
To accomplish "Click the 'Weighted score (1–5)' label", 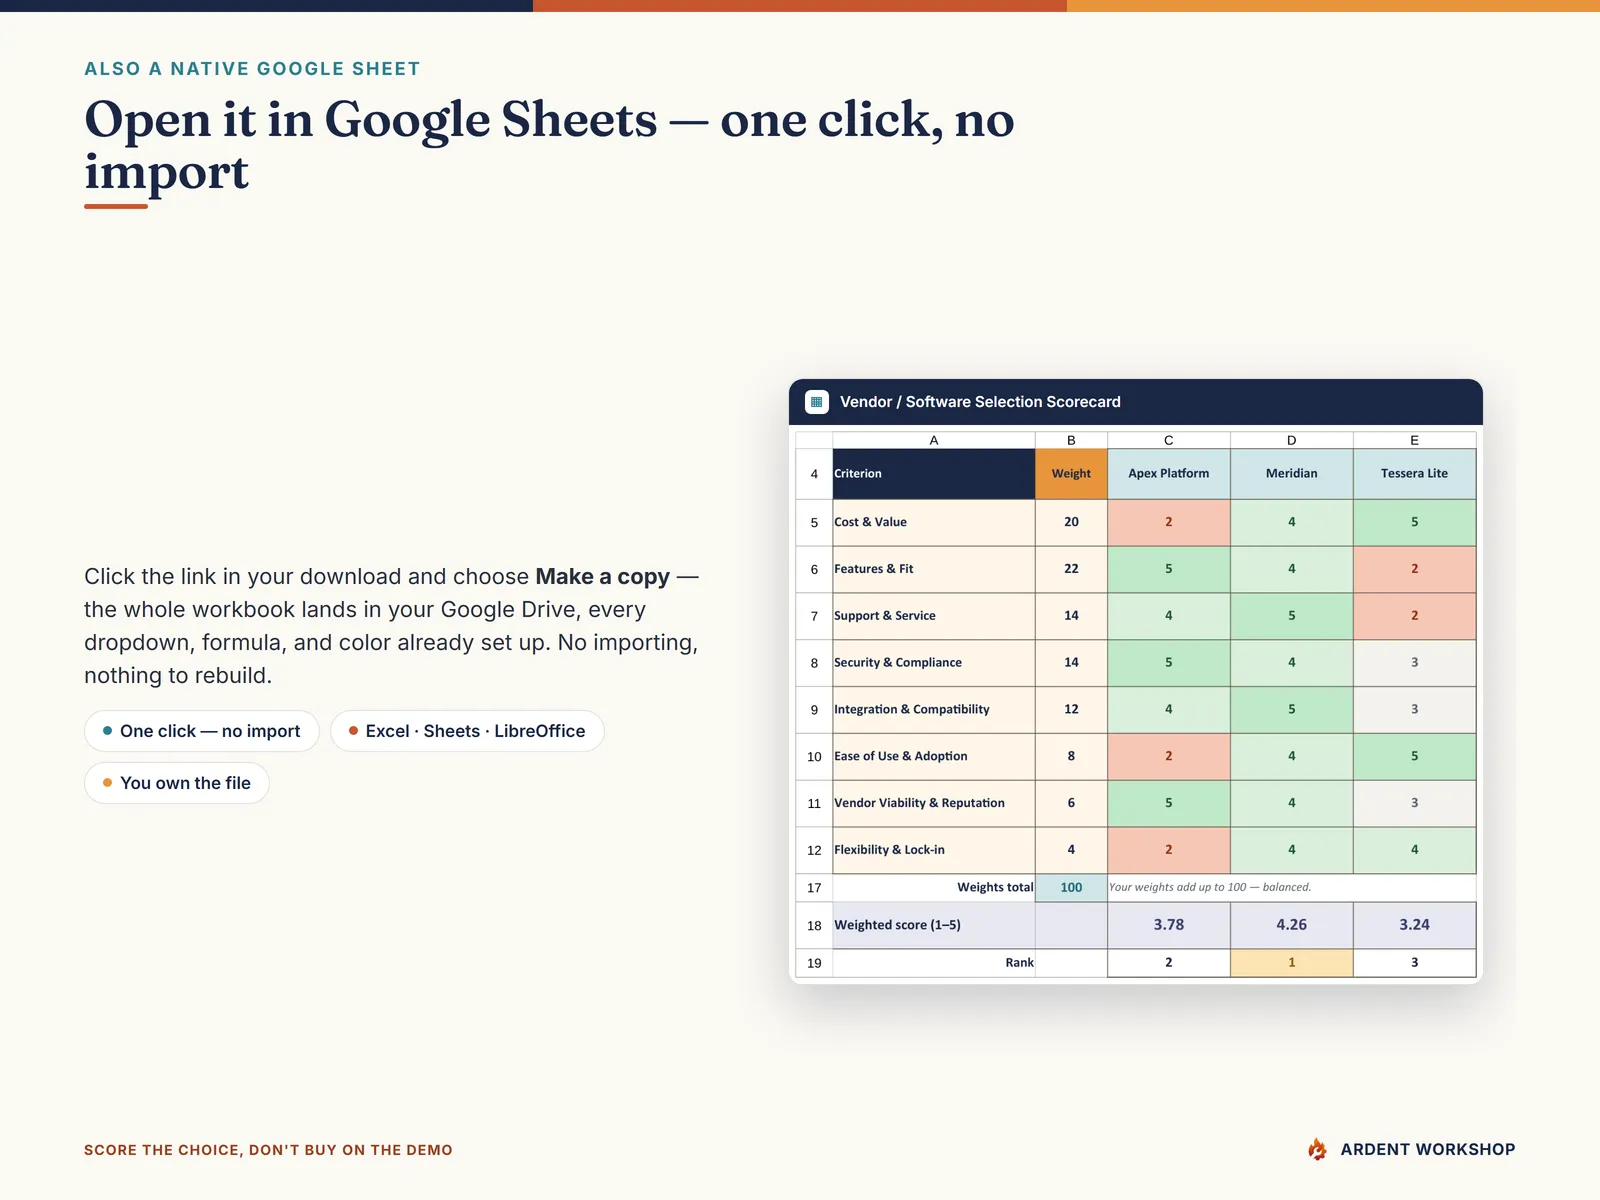I will coord(934,925).
